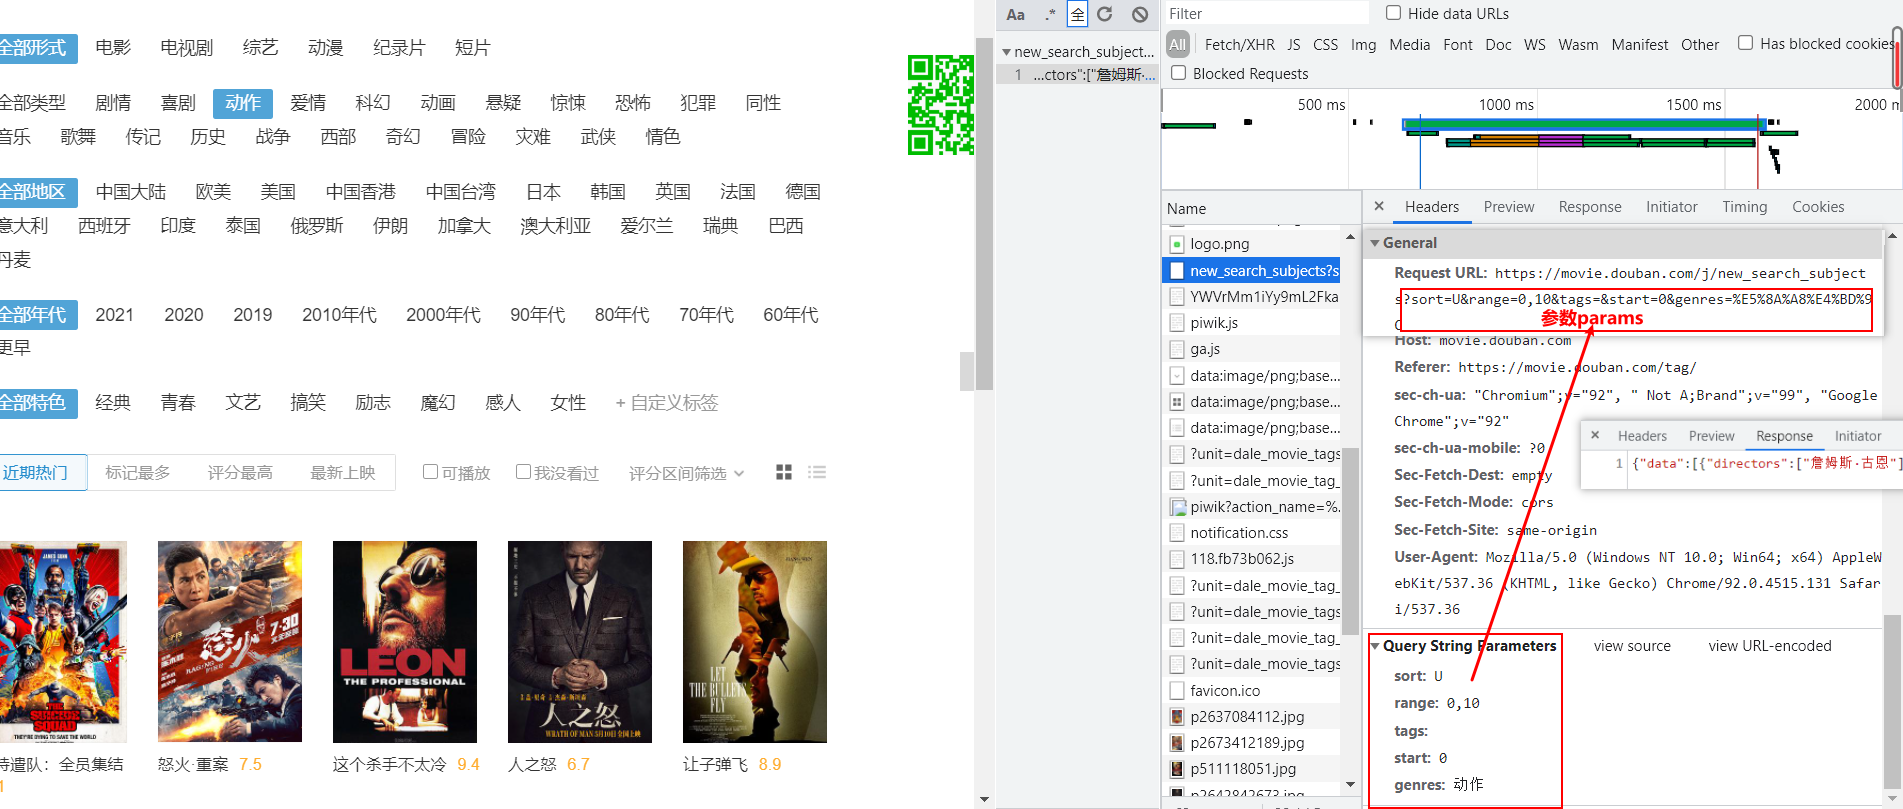
Task: Switch to 最新上映 sort tab
Action: 343,473
